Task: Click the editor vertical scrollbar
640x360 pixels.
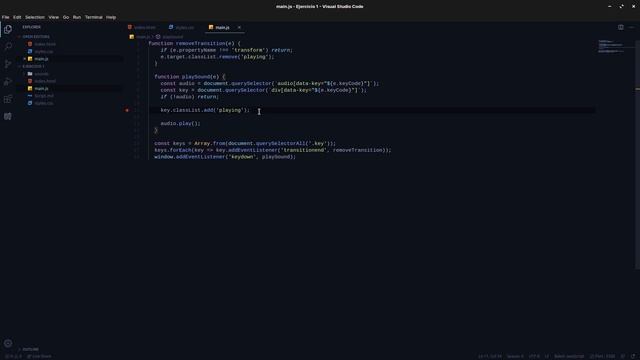Action: 638,155
